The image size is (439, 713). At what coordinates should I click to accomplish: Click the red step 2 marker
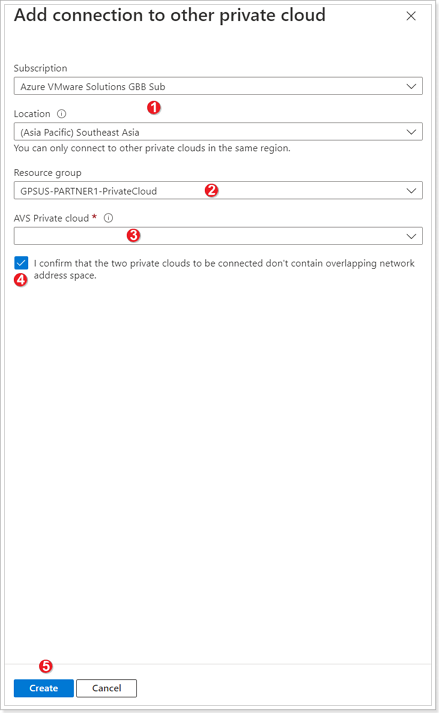pos(211,190)
